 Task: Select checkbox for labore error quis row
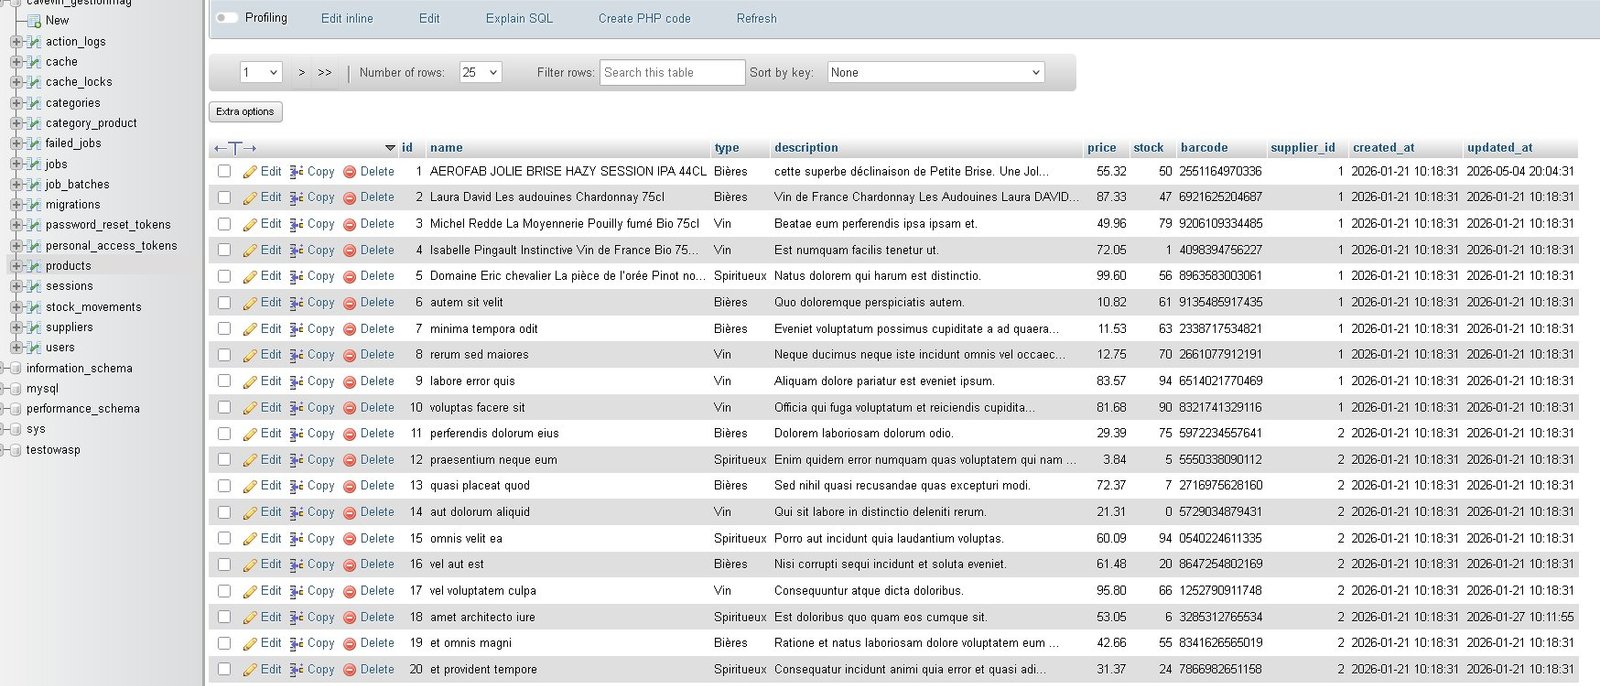tap(224, 381)
